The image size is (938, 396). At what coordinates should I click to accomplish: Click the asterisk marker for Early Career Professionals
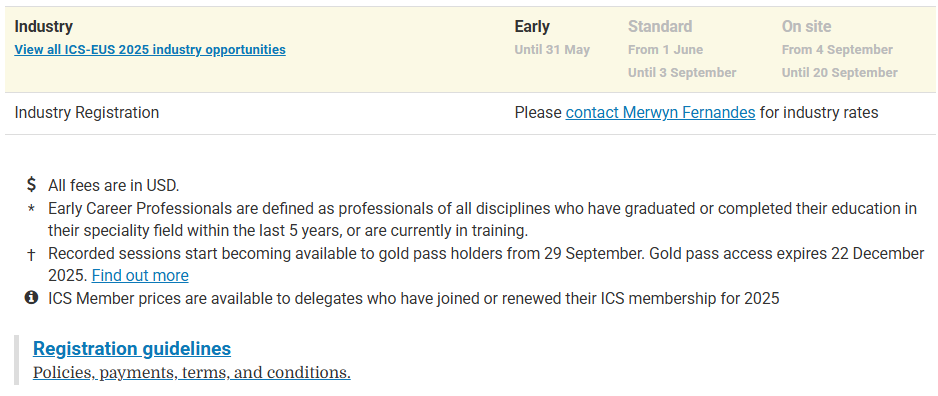32,209
